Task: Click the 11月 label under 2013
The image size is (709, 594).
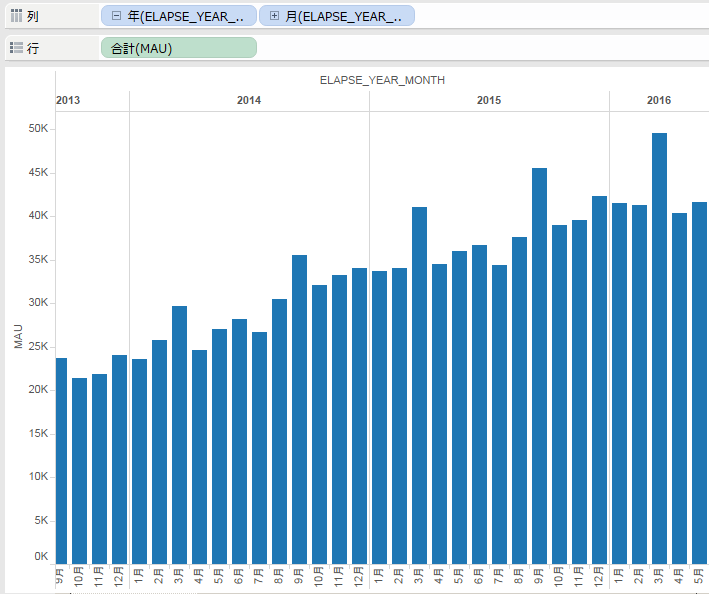Action: point(99,577)
